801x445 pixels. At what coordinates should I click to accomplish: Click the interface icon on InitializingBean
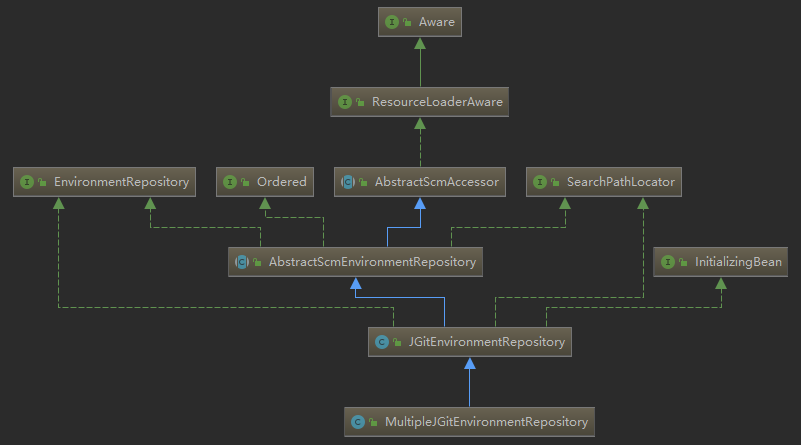[668, 262]
